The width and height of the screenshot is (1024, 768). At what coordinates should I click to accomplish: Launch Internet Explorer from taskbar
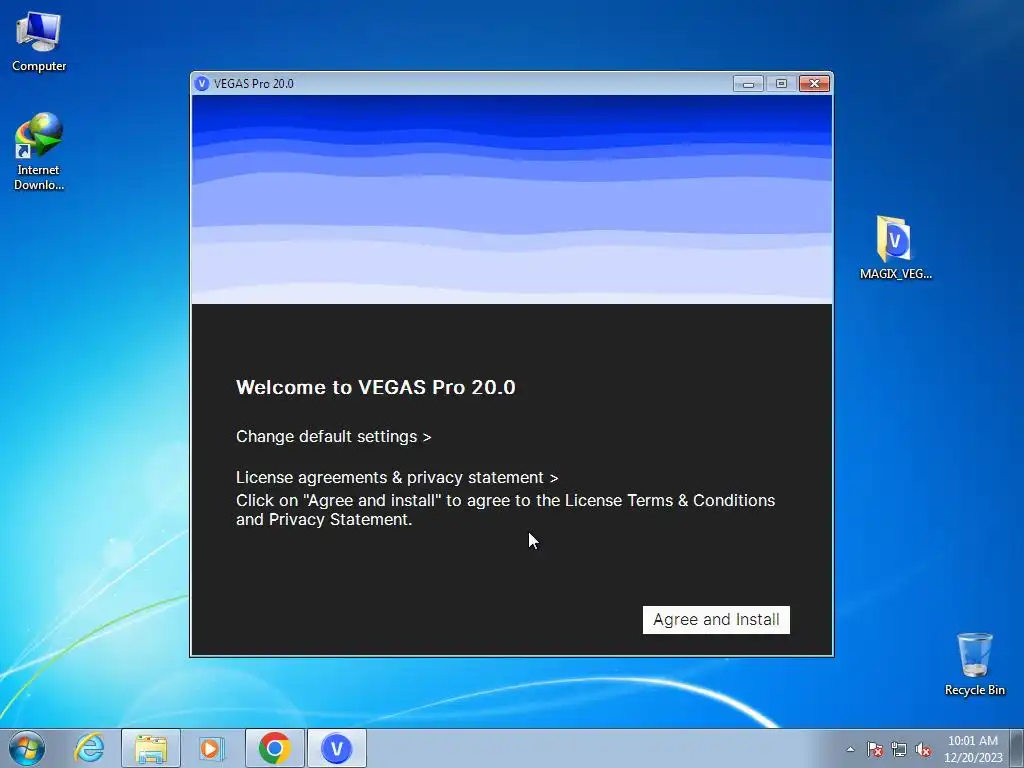pyautogui.click(x=89, y=748)
